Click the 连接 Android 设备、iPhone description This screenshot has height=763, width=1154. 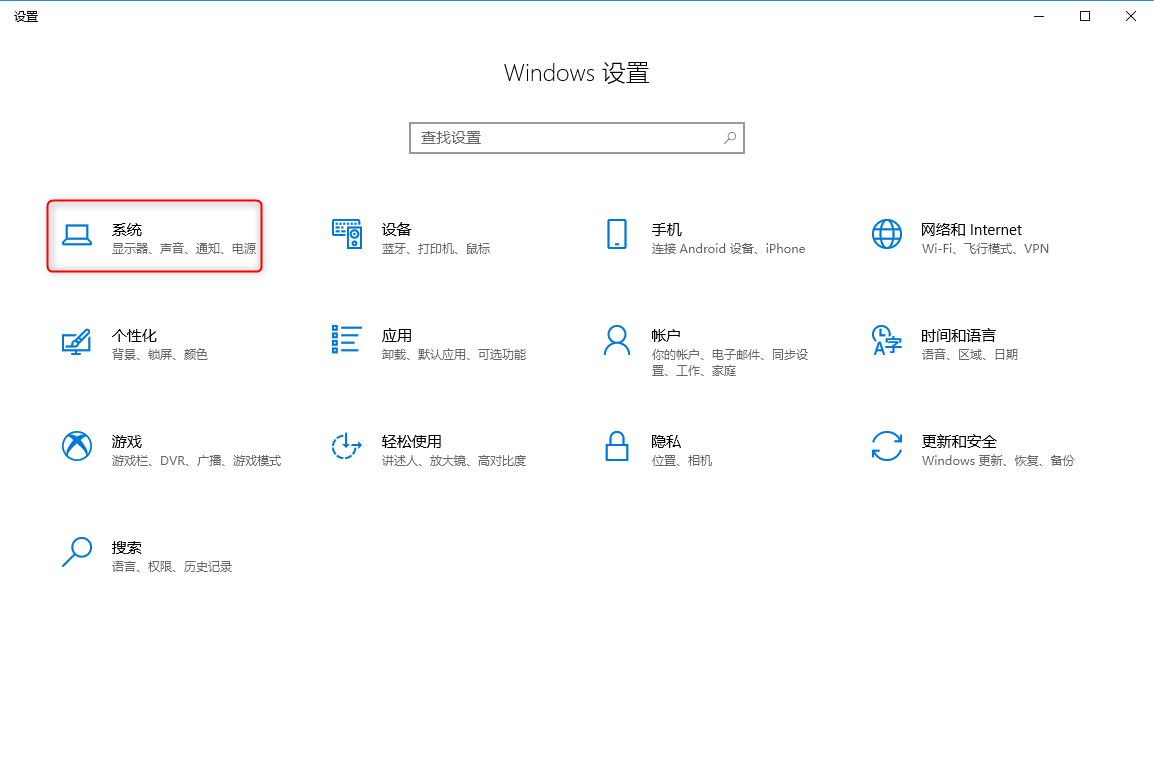pyautogui.click(x=729, y=249)
